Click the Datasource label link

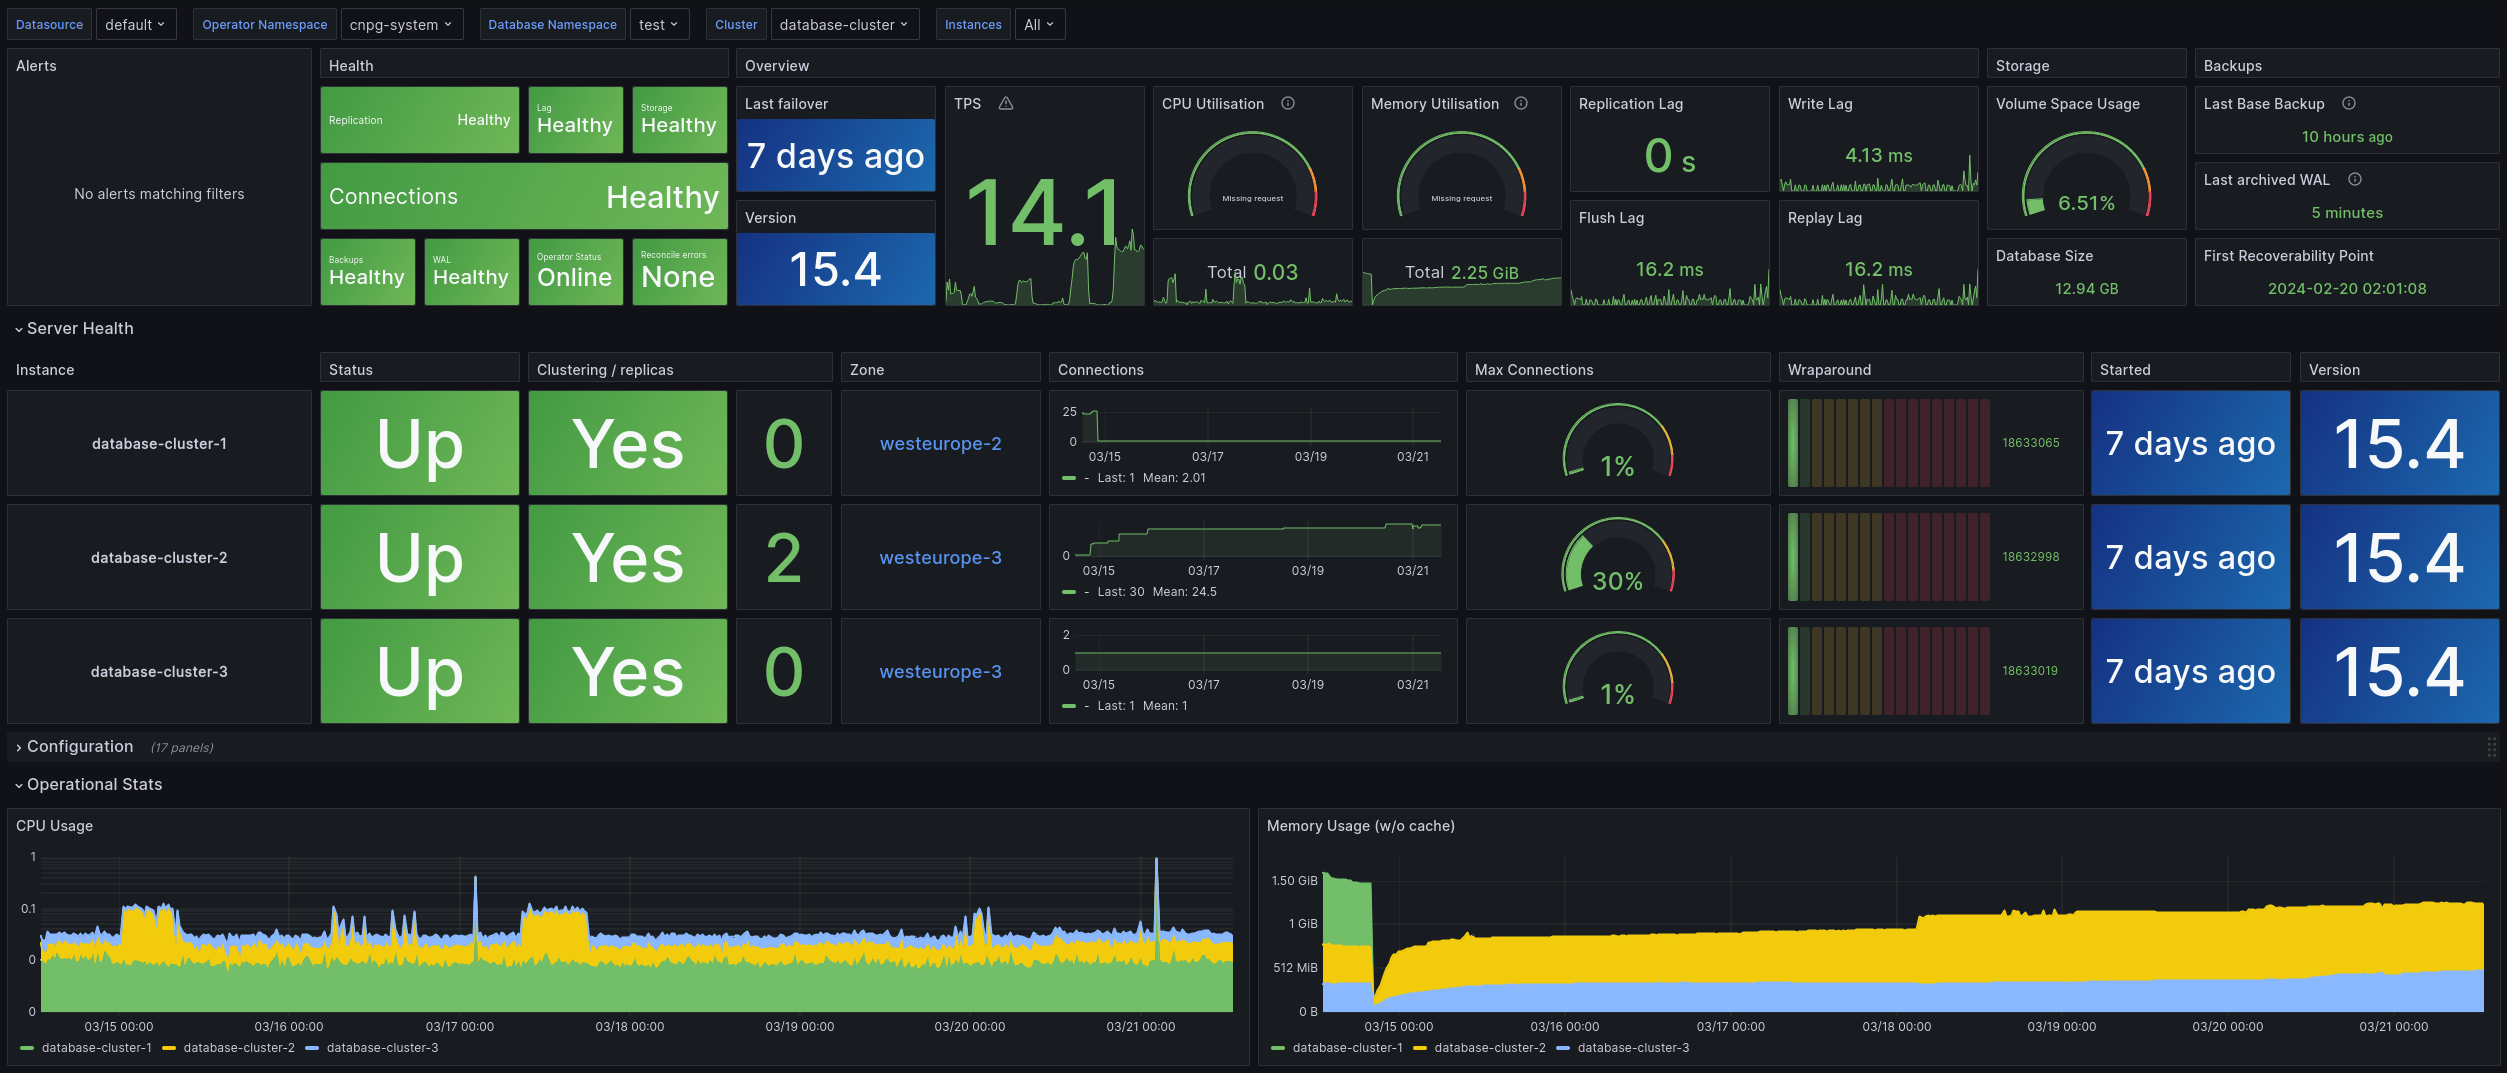[48, 23]
